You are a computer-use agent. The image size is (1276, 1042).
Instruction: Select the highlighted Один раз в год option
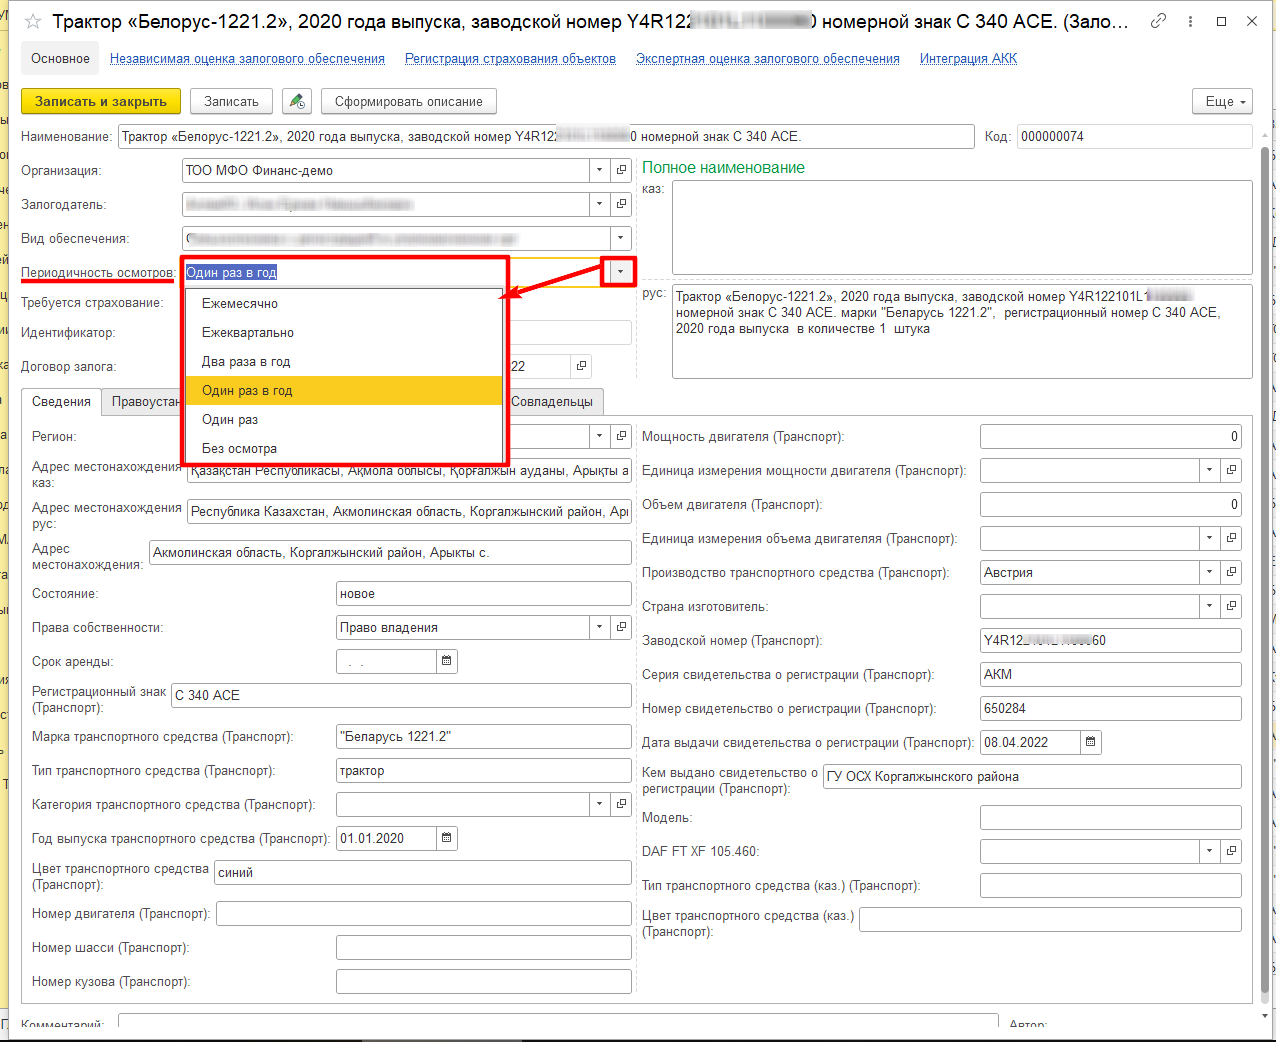tap(344, 390)
